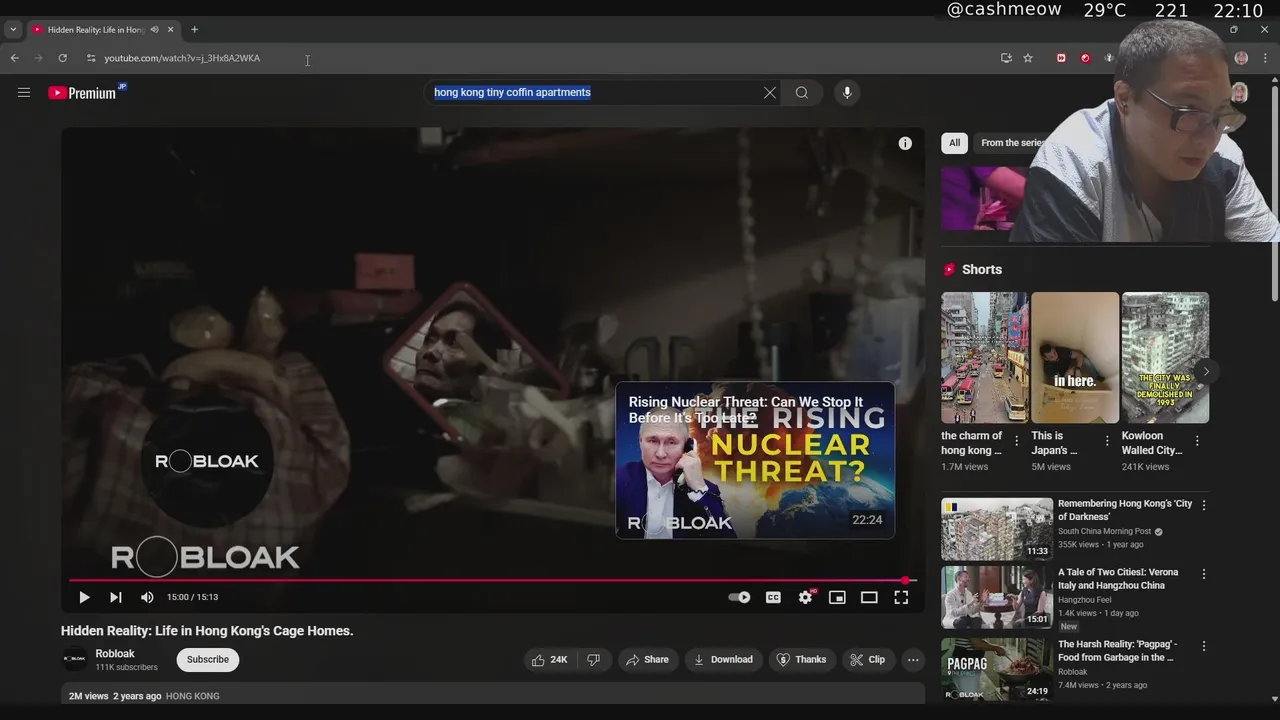Open options for 'the charm of hong kong' Short
The height and width of the screenshot is (720, 1280).
(1017, 441)
